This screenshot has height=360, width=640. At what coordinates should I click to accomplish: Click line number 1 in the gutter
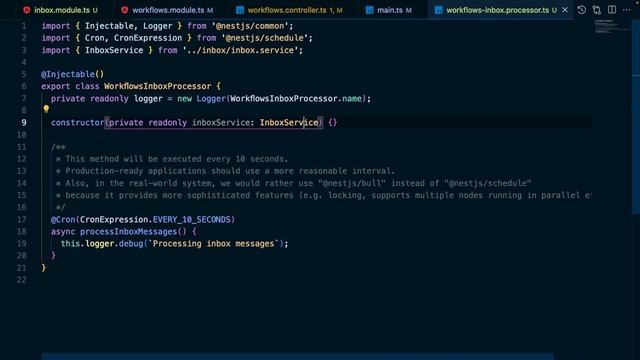point(24,26)
